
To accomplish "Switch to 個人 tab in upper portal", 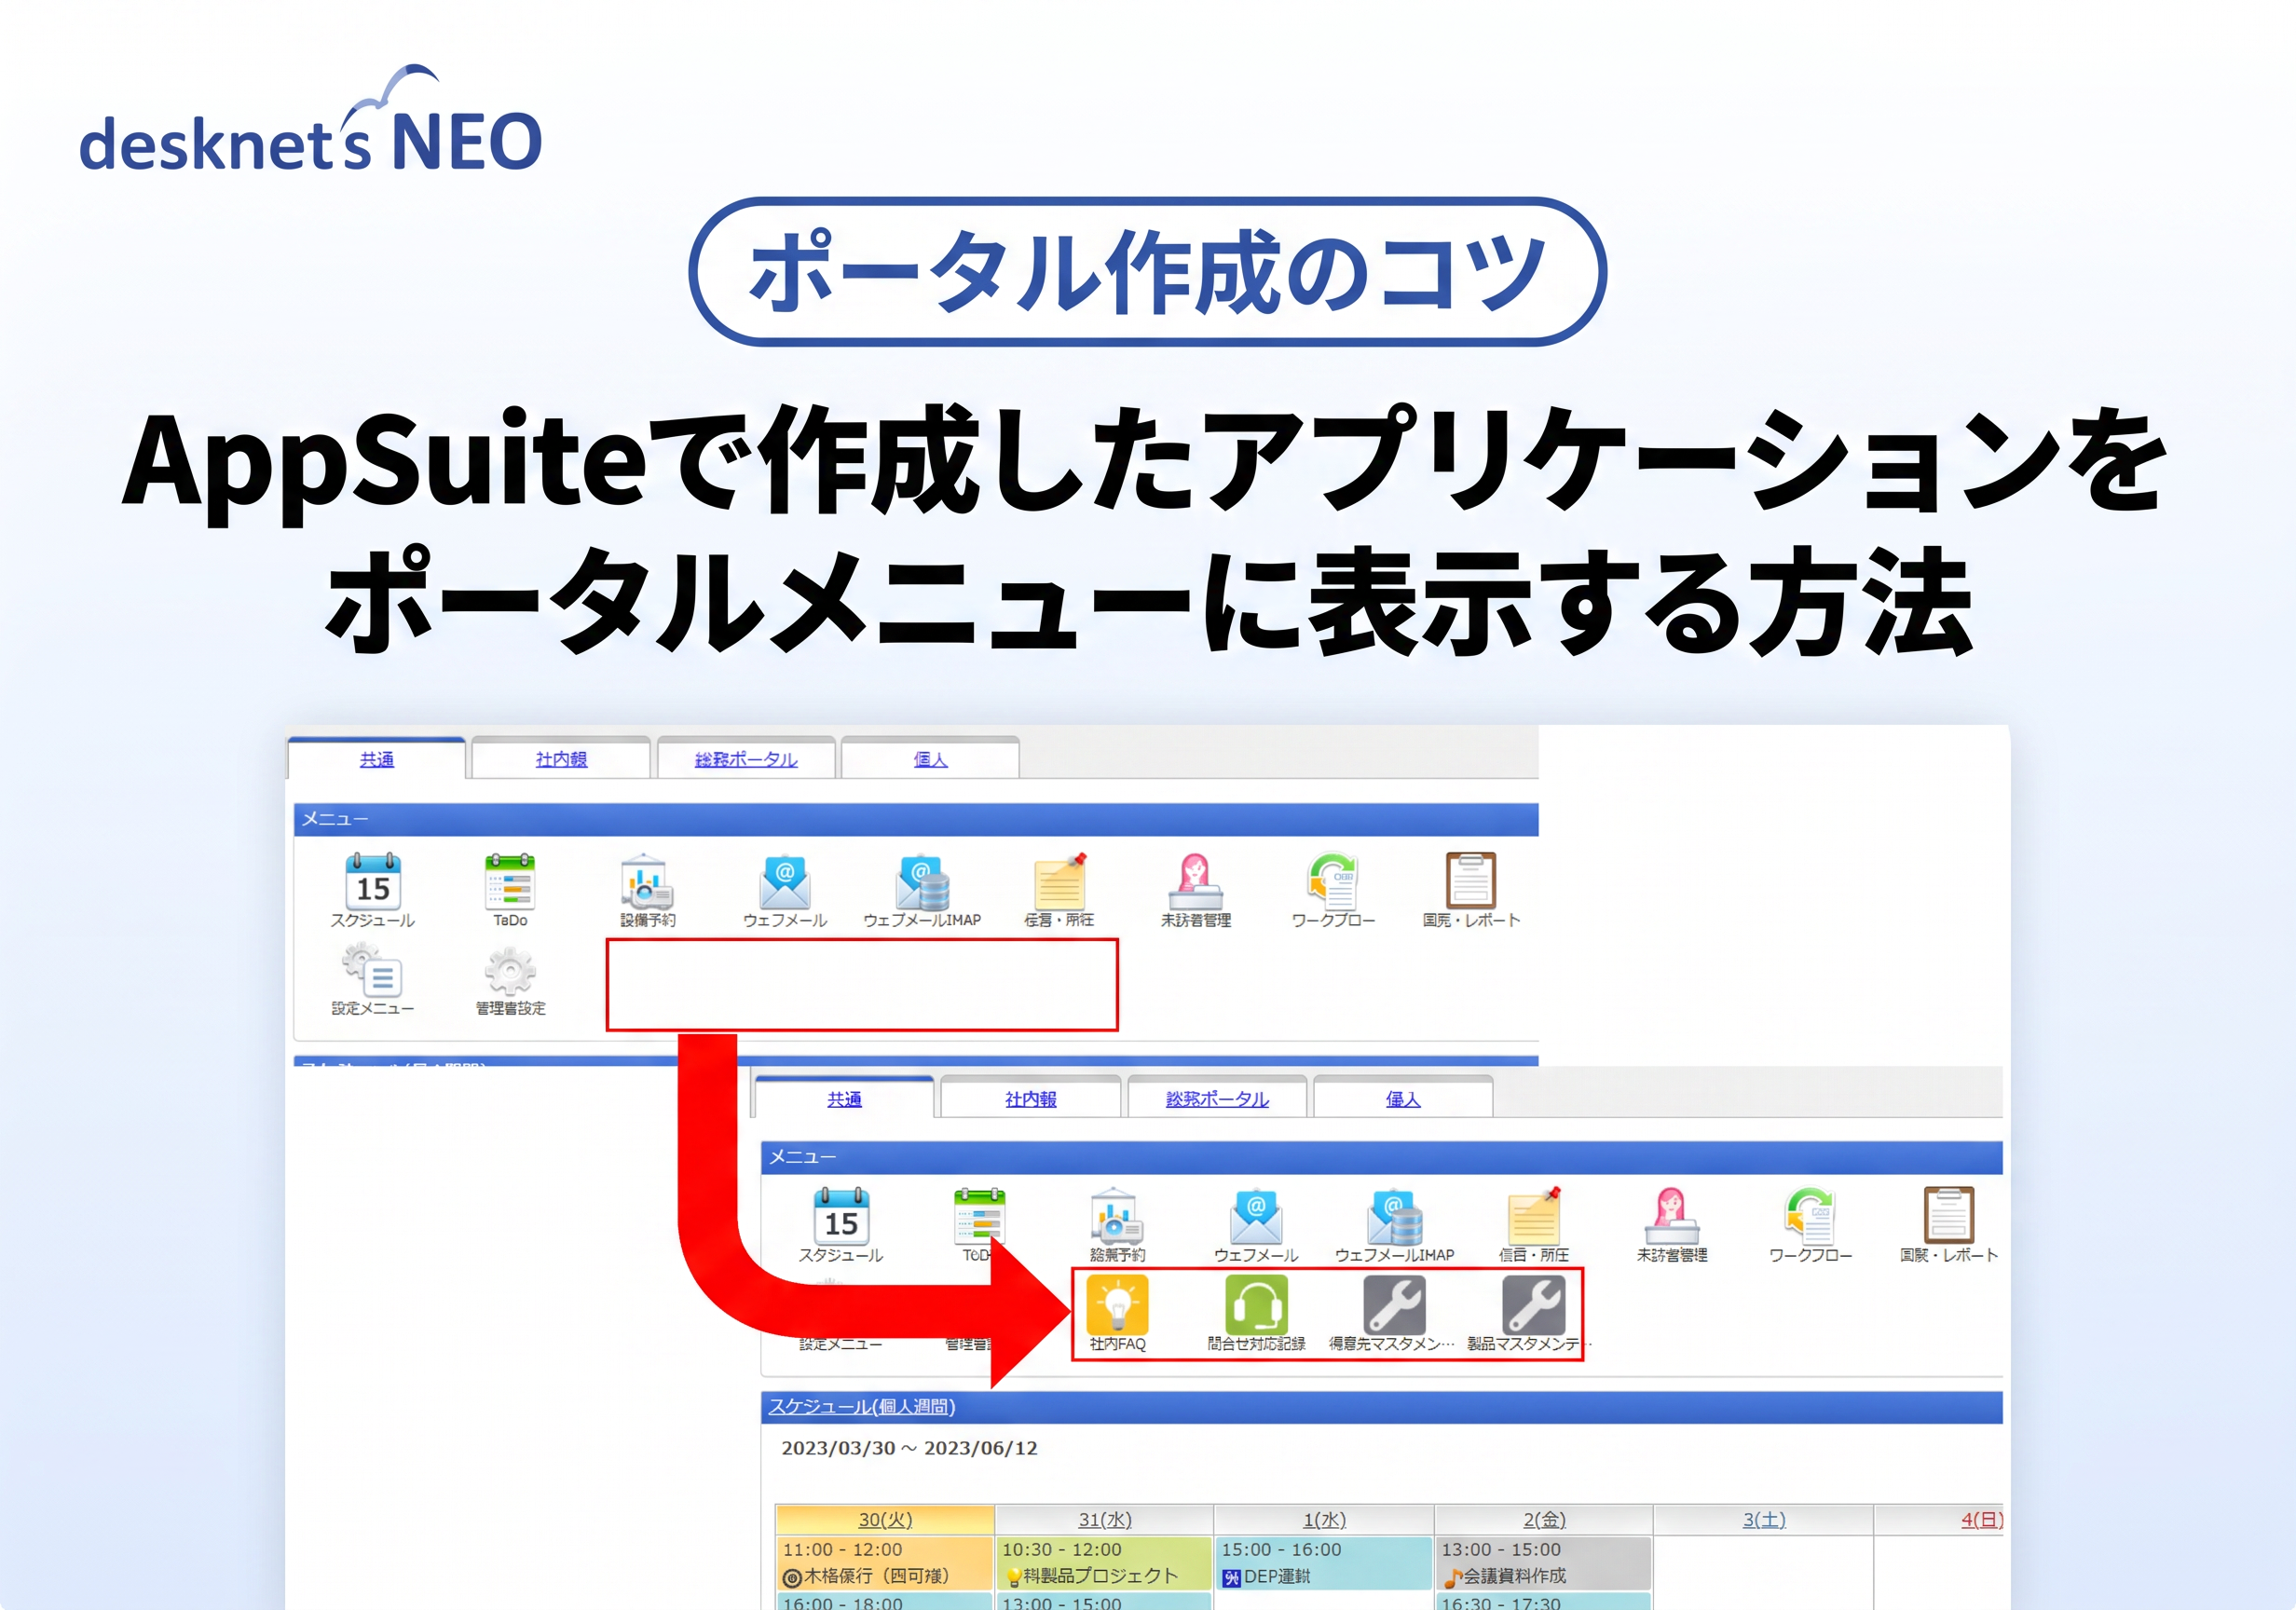I will pos(930,759).
